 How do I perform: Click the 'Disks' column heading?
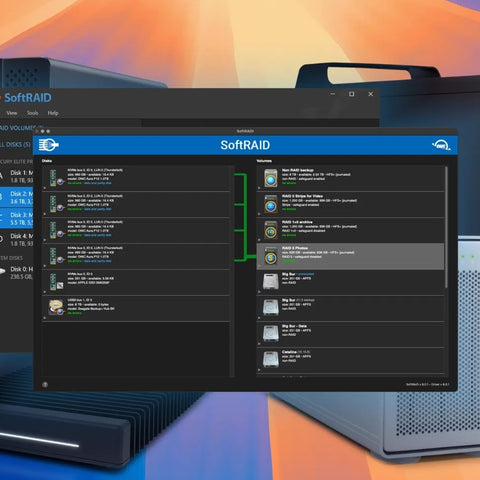click(x=47, y=161)
